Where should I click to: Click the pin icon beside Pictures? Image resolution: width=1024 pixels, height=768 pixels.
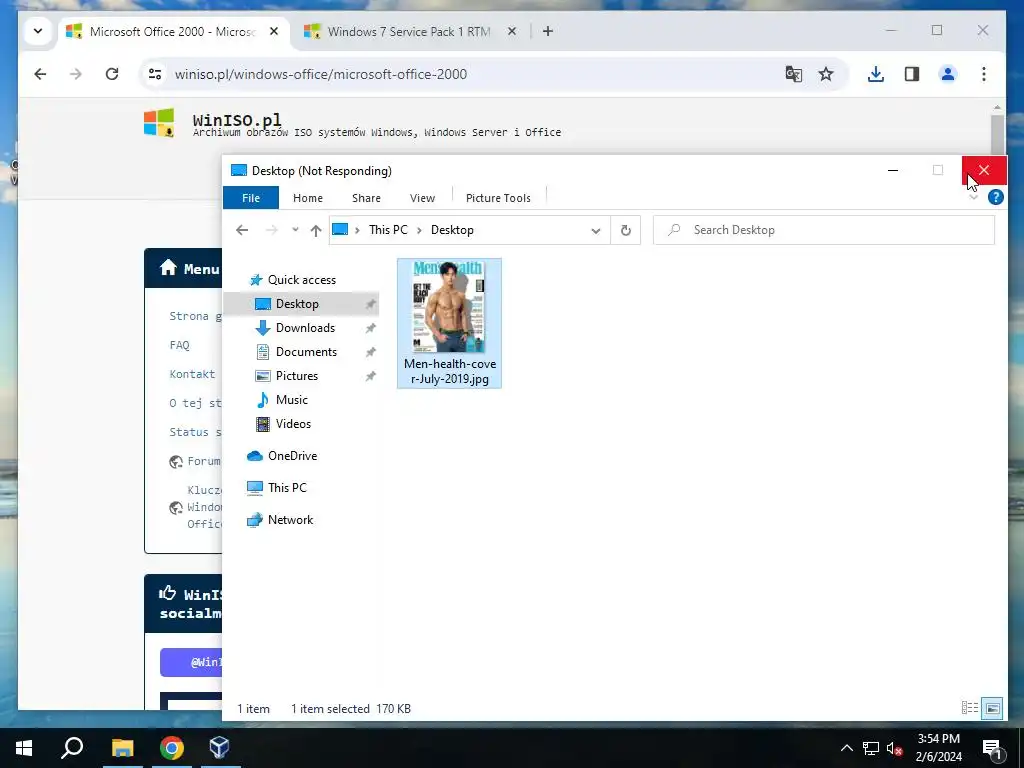[370, 376]
